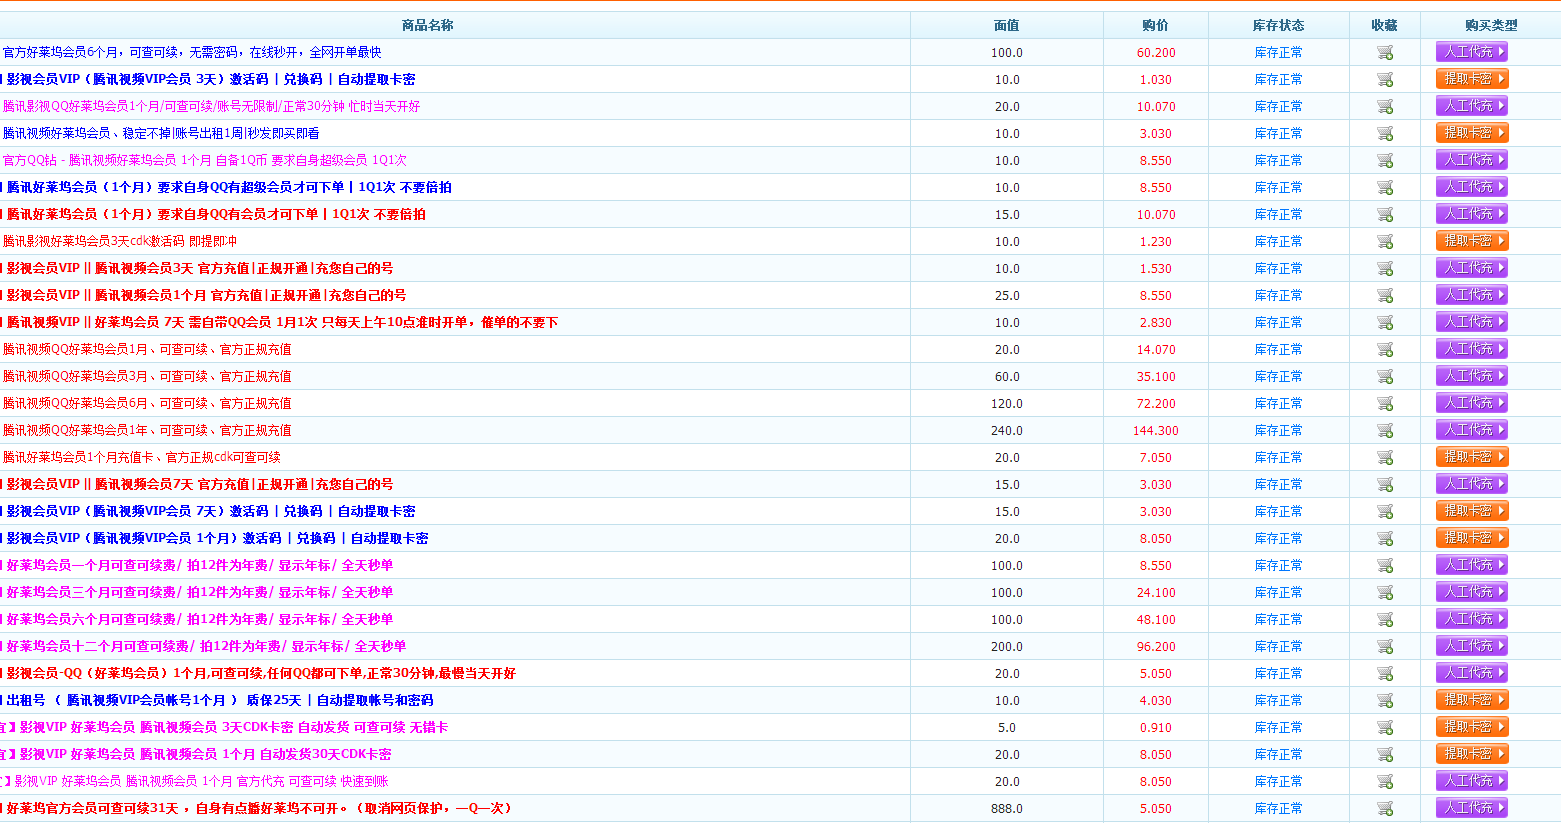Click cart icon for 腾讯视频QQ好莱坞会员1年 row
Image resolution: width=1561 pixels, height=823 pixels.
pyautogui.click(x=1385, y=430)
